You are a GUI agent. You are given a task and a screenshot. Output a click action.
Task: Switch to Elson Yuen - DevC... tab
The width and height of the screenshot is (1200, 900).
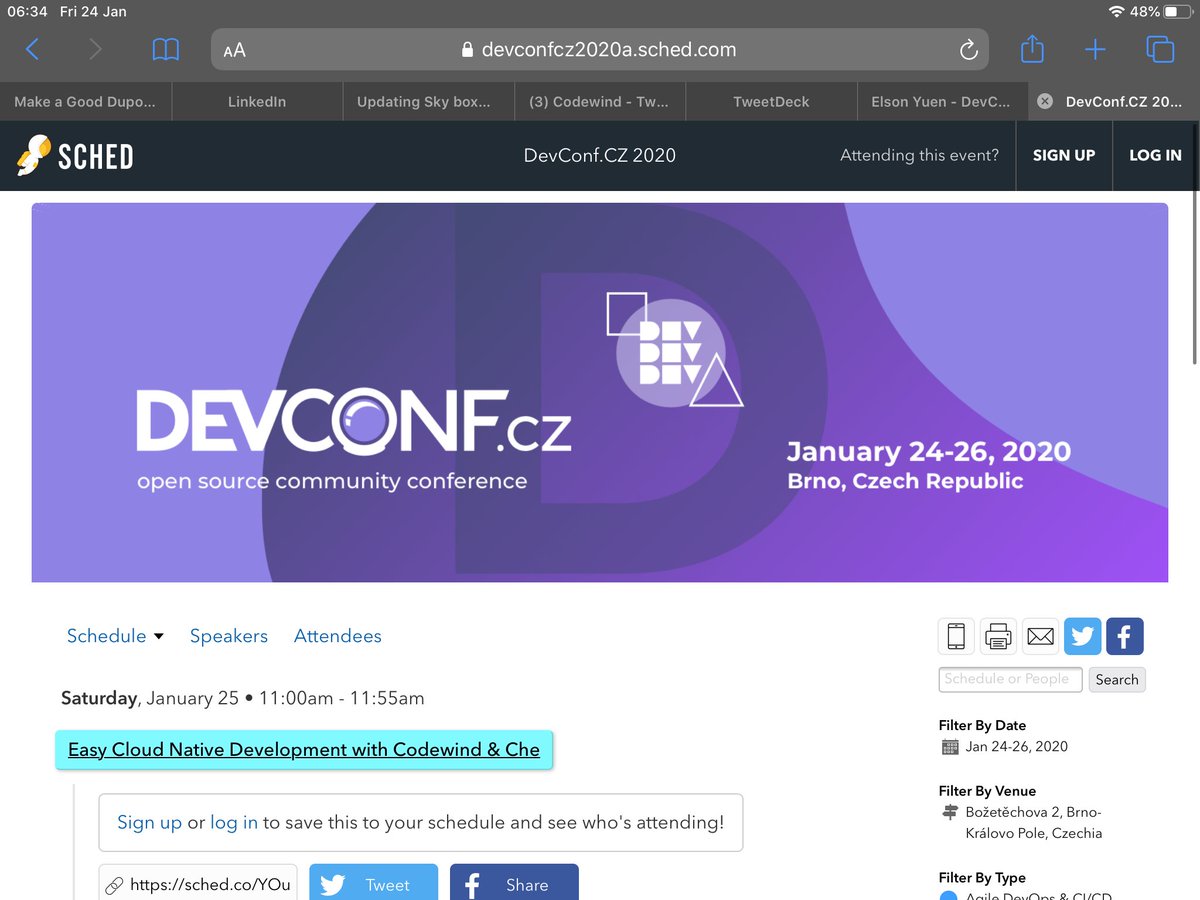click(942, 101)
